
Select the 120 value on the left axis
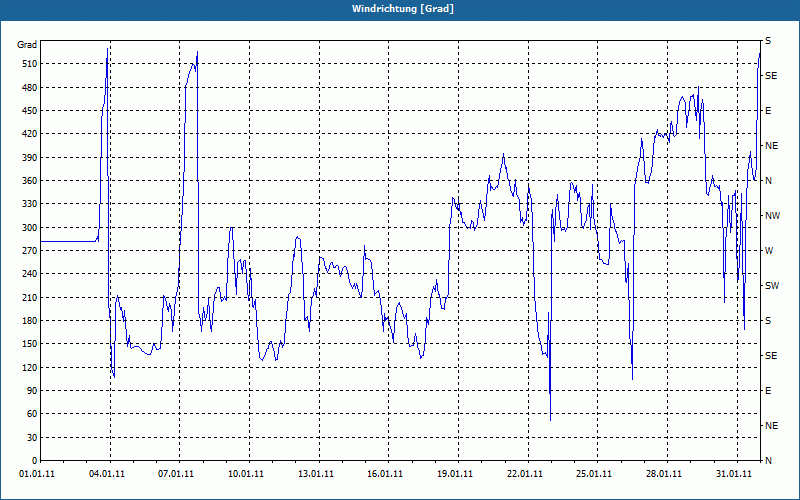click(x=30, y=367)
